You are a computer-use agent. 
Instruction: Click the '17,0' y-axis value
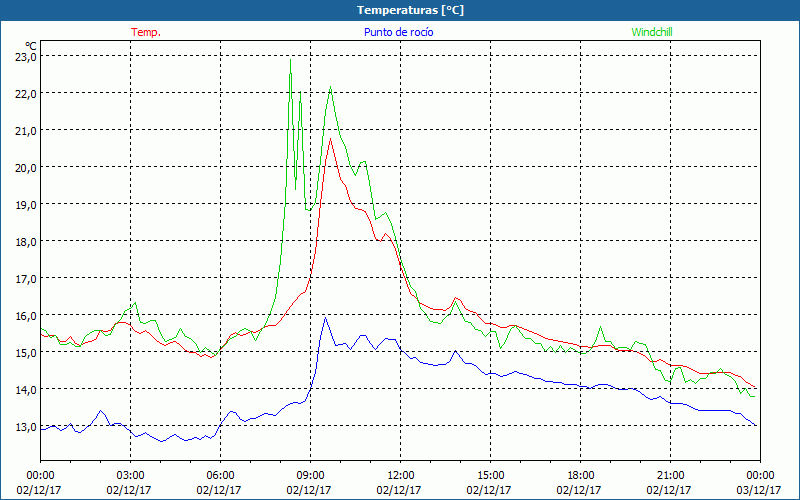pyautogui.click(x=26, y=279)
